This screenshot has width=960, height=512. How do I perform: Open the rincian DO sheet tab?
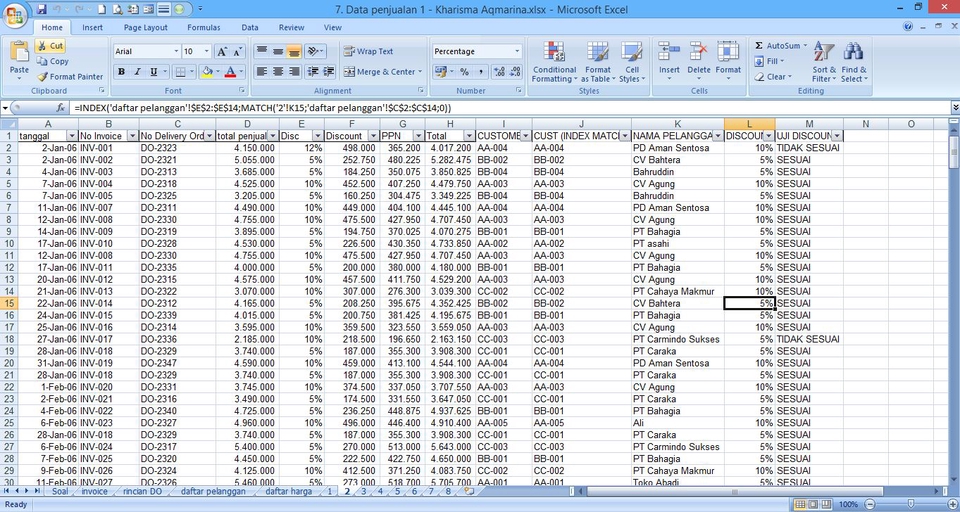(x=142, y=491)
